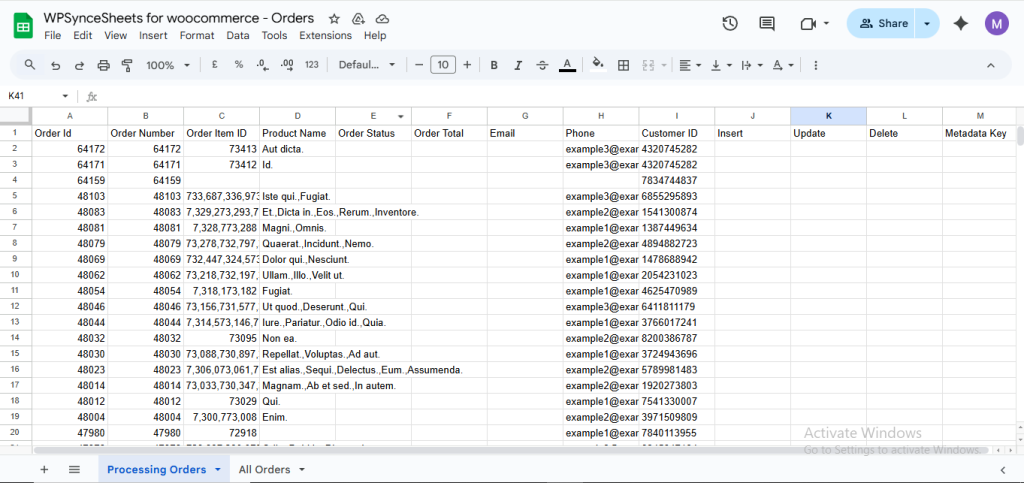
Task: Open All Orders tab menu arrow
Action: pyautogui.click(x=302, y=469)
